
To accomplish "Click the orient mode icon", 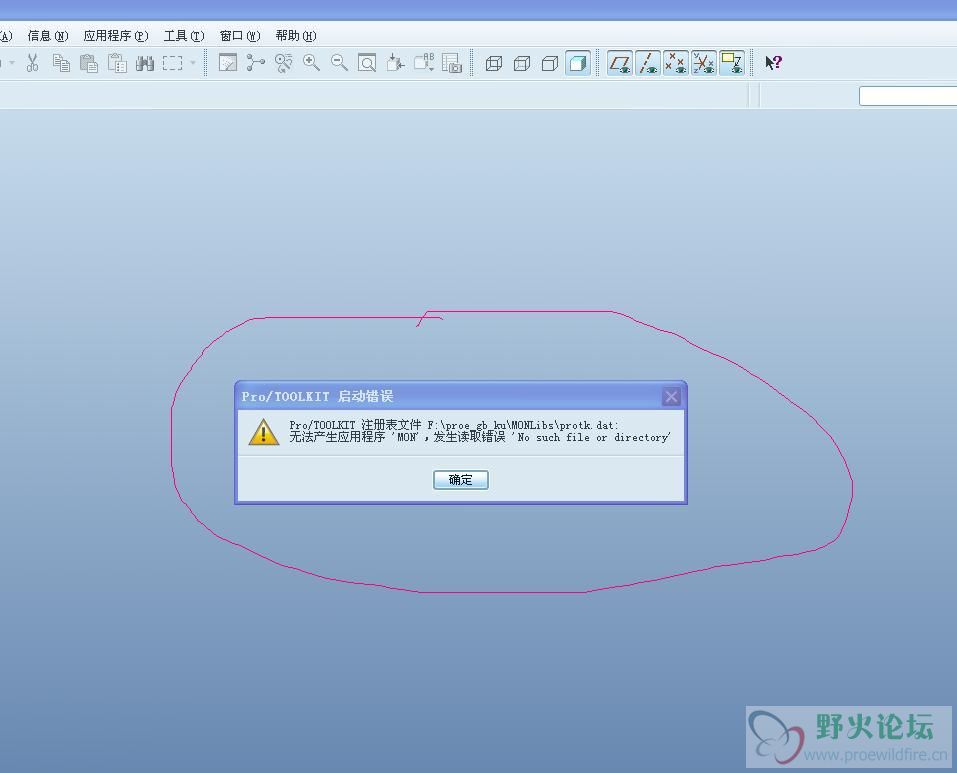I will 283,63.
